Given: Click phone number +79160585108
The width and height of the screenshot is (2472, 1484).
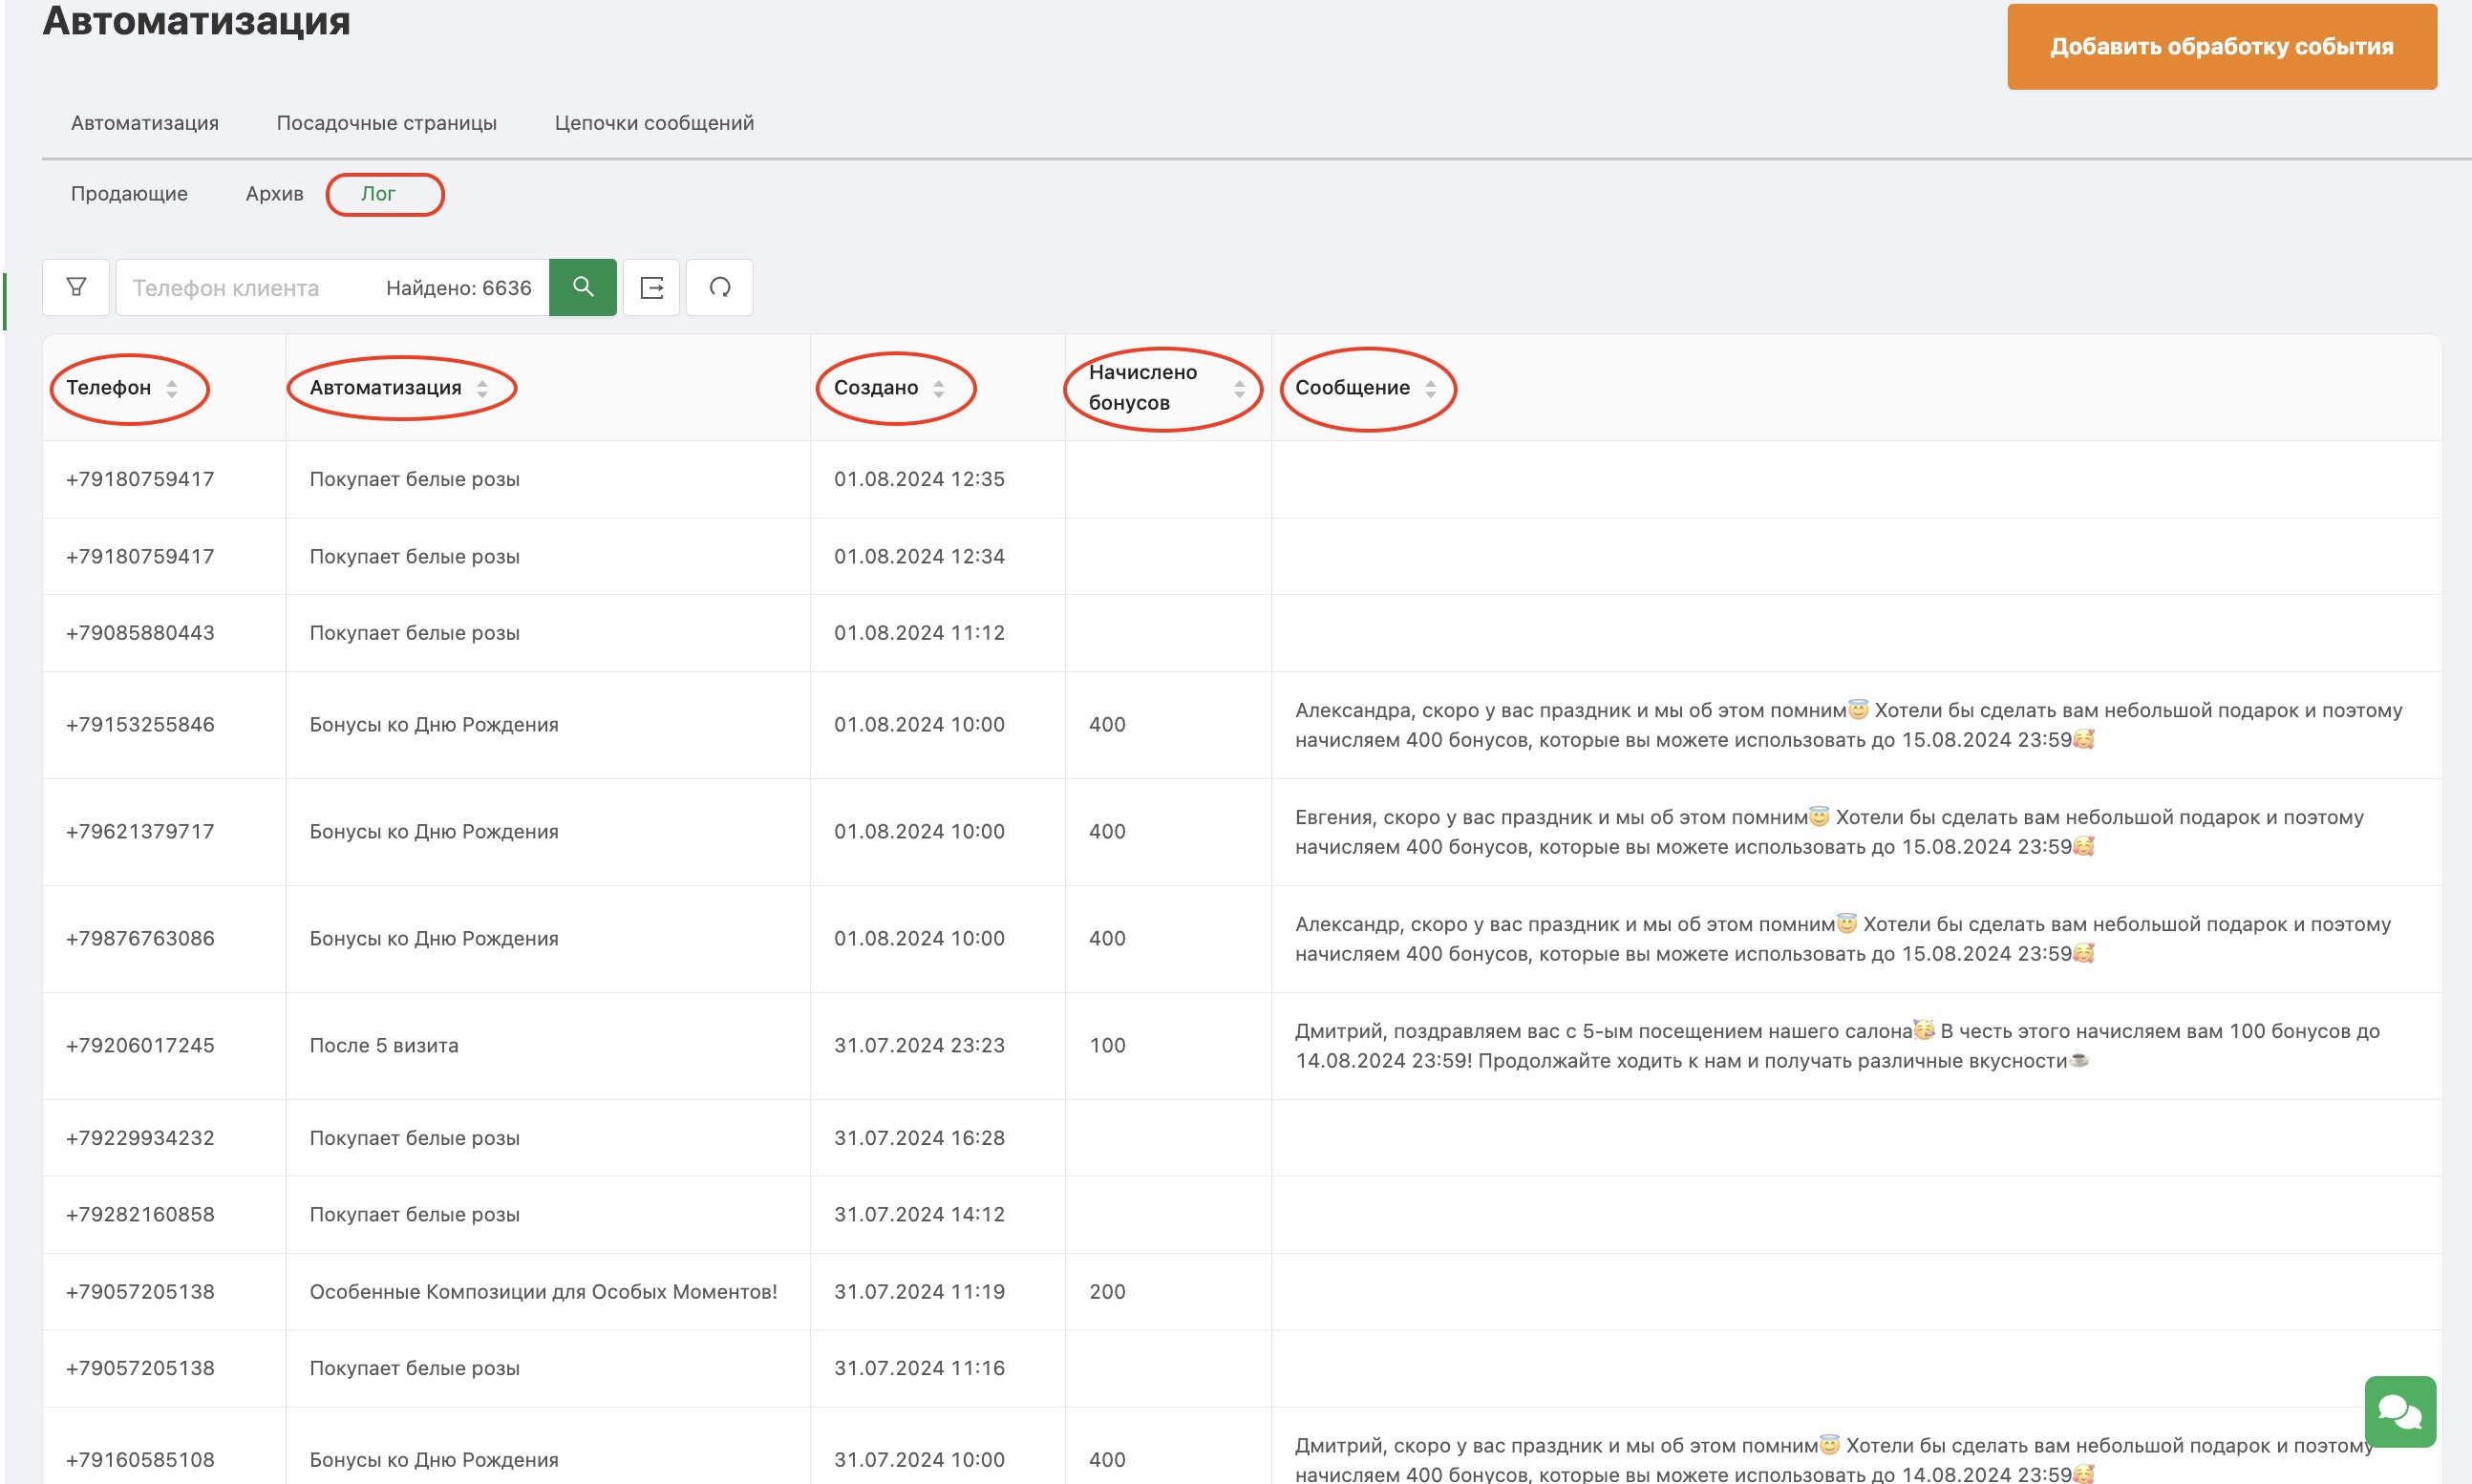Looking at the screenshot, I should 140,1460.
